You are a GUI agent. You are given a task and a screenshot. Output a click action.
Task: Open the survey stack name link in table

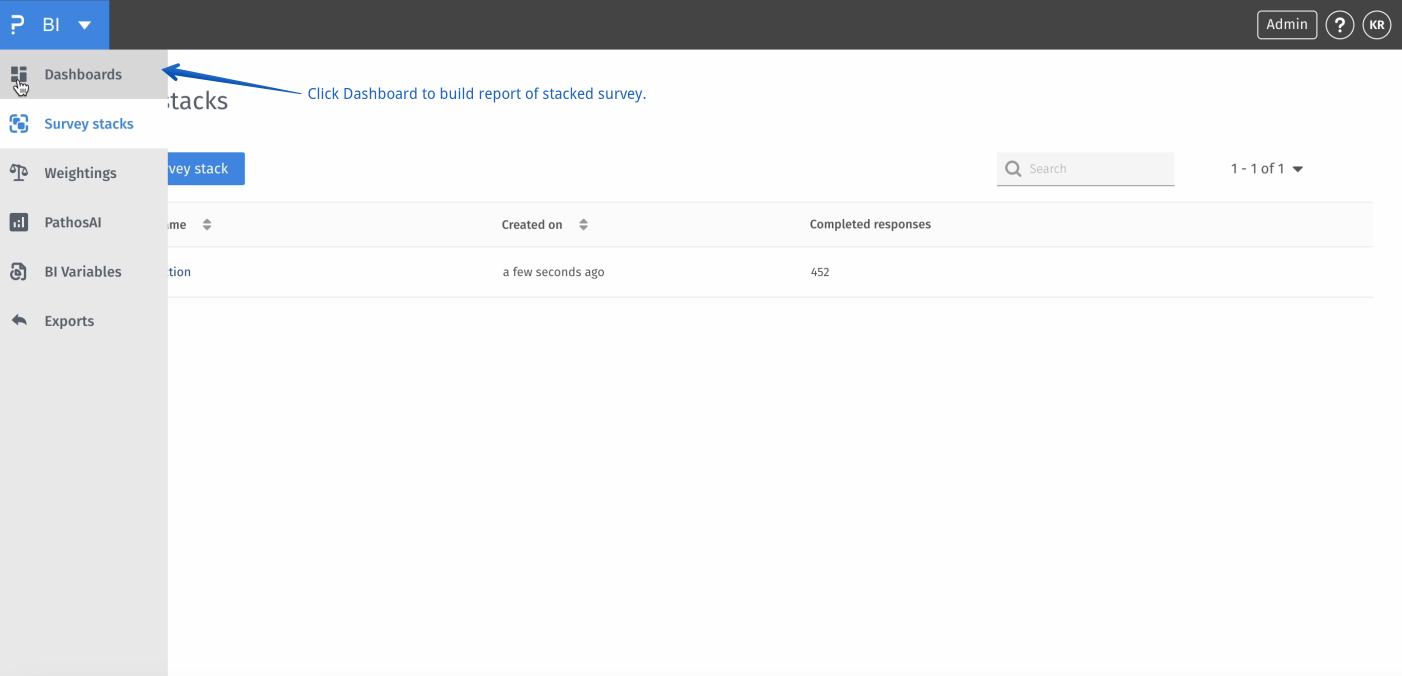click(180, 272)
